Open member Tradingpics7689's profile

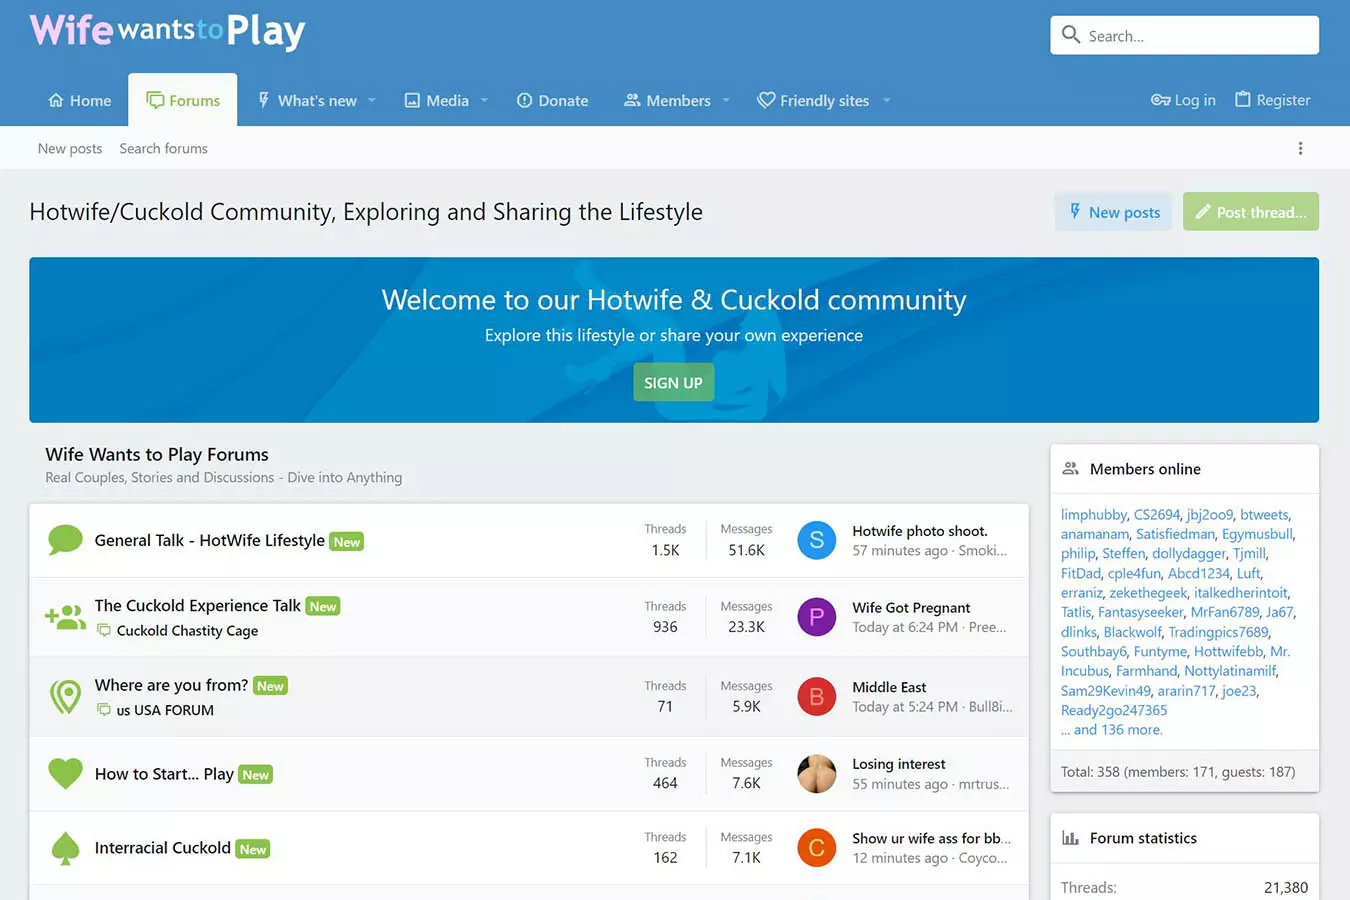click(1218, 632)
